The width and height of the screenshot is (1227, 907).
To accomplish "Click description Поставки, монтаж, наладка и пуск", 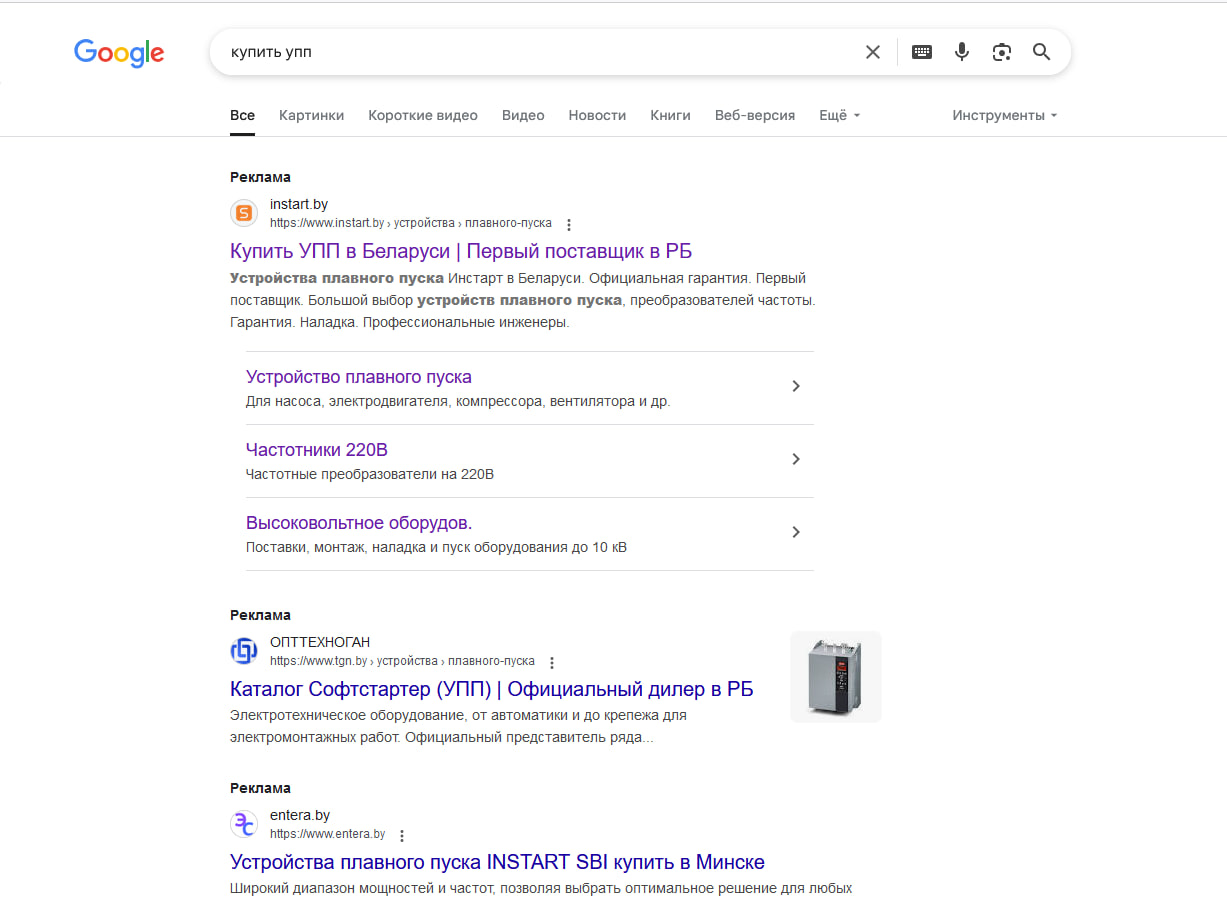I will (436, 548).
